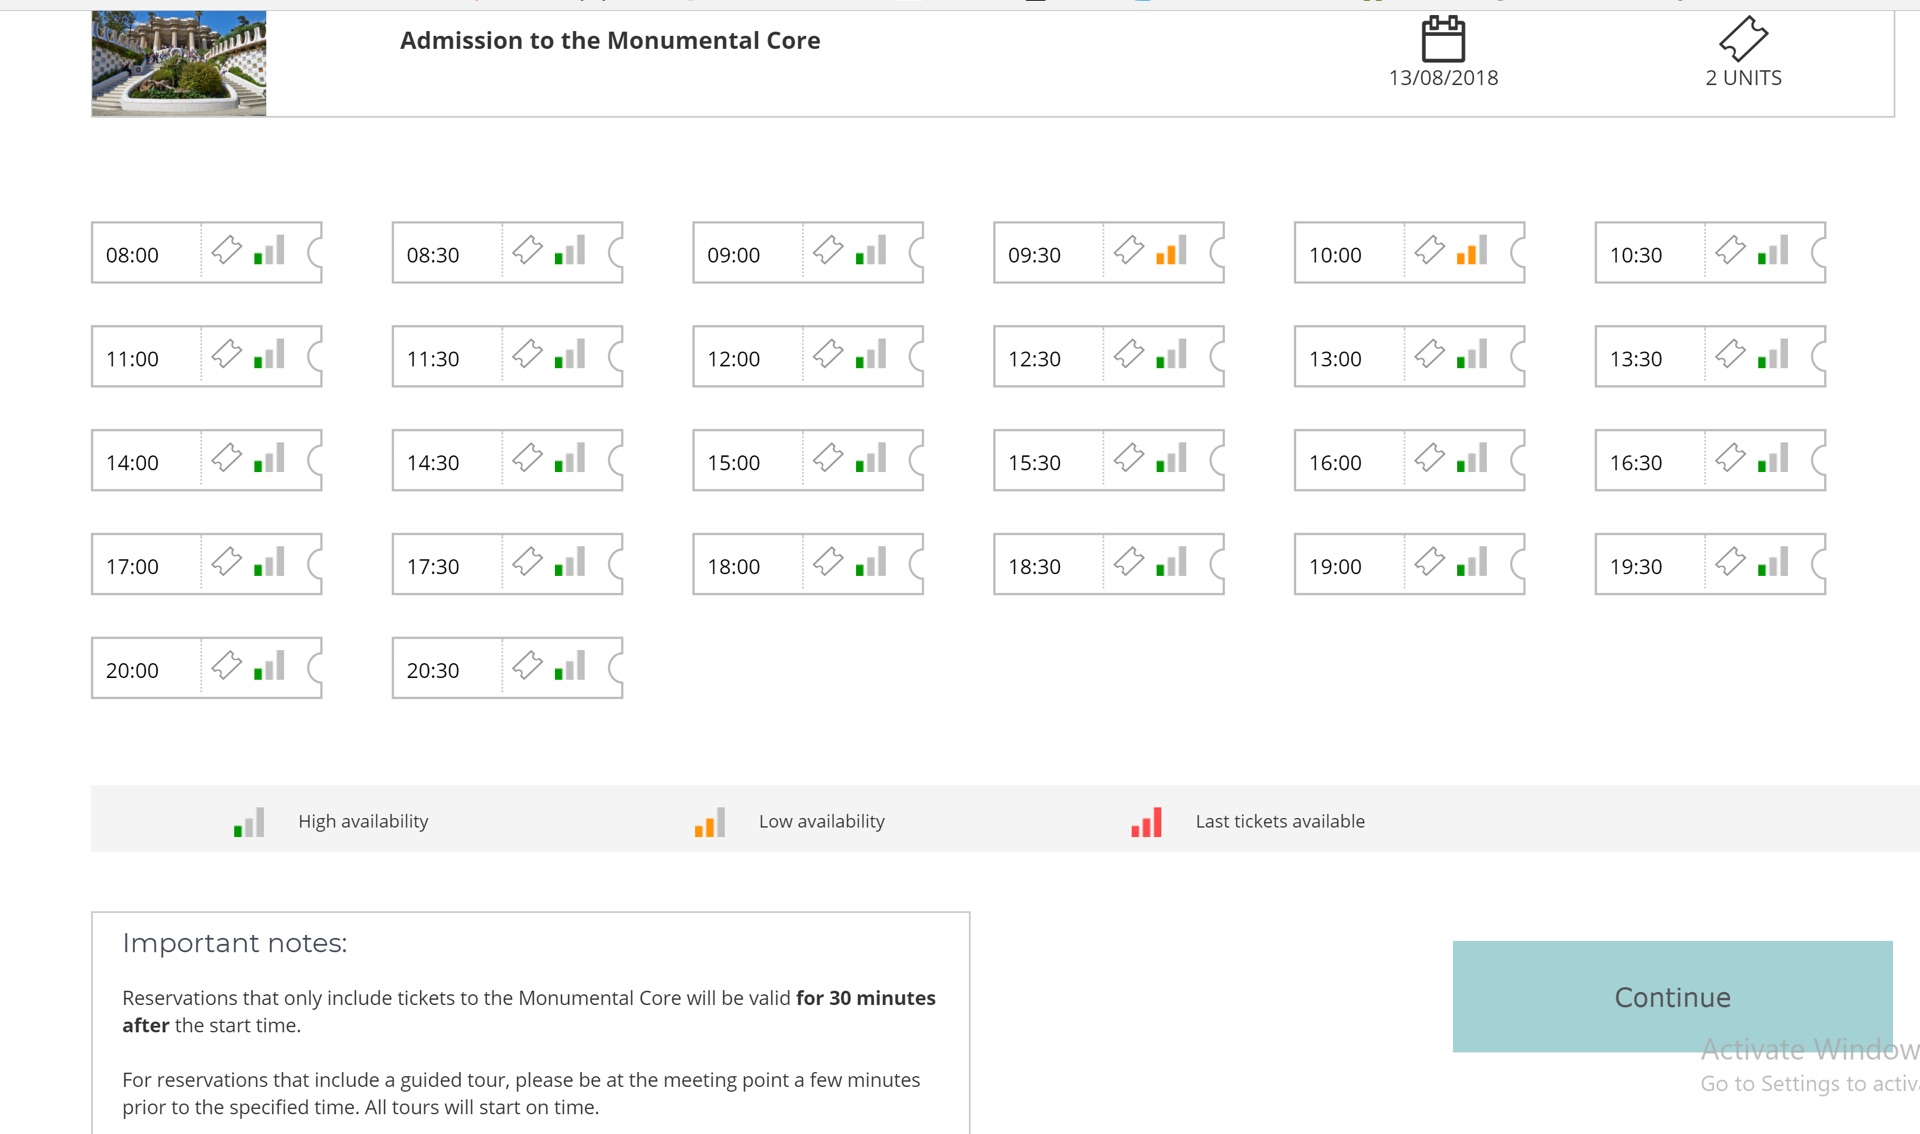This screenshot has width=1920, height=1134.
Task: Click the availability bars in the 19:00 slot
Action: [x=1472, y=562]
